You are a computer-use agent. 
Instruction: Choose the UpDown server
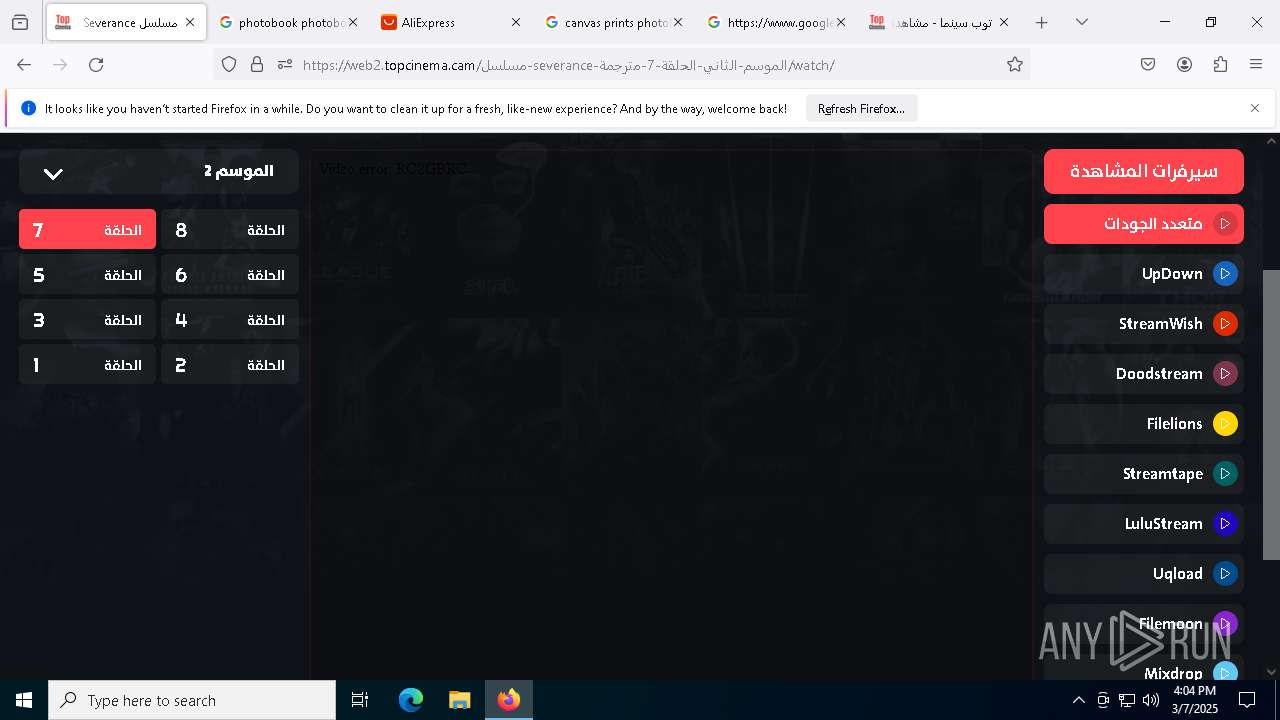click(x=1144, y=274)
